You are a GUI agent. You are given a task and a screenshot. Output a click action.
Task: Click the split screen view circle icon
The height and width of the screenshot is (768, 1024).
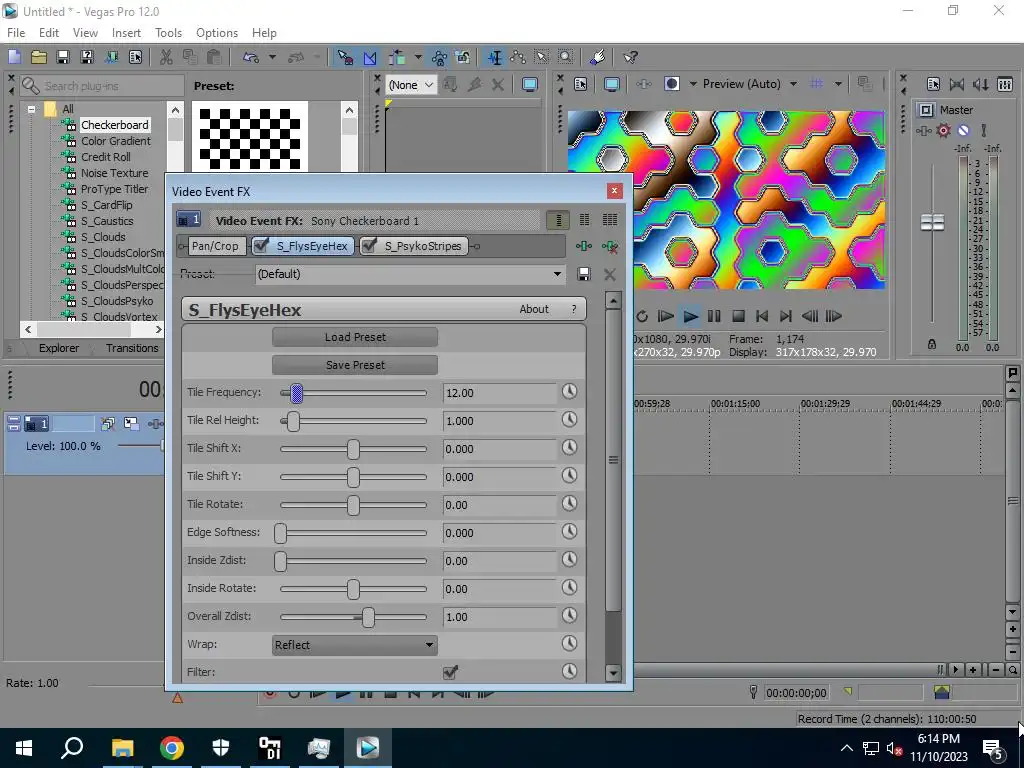click(672, 84)
